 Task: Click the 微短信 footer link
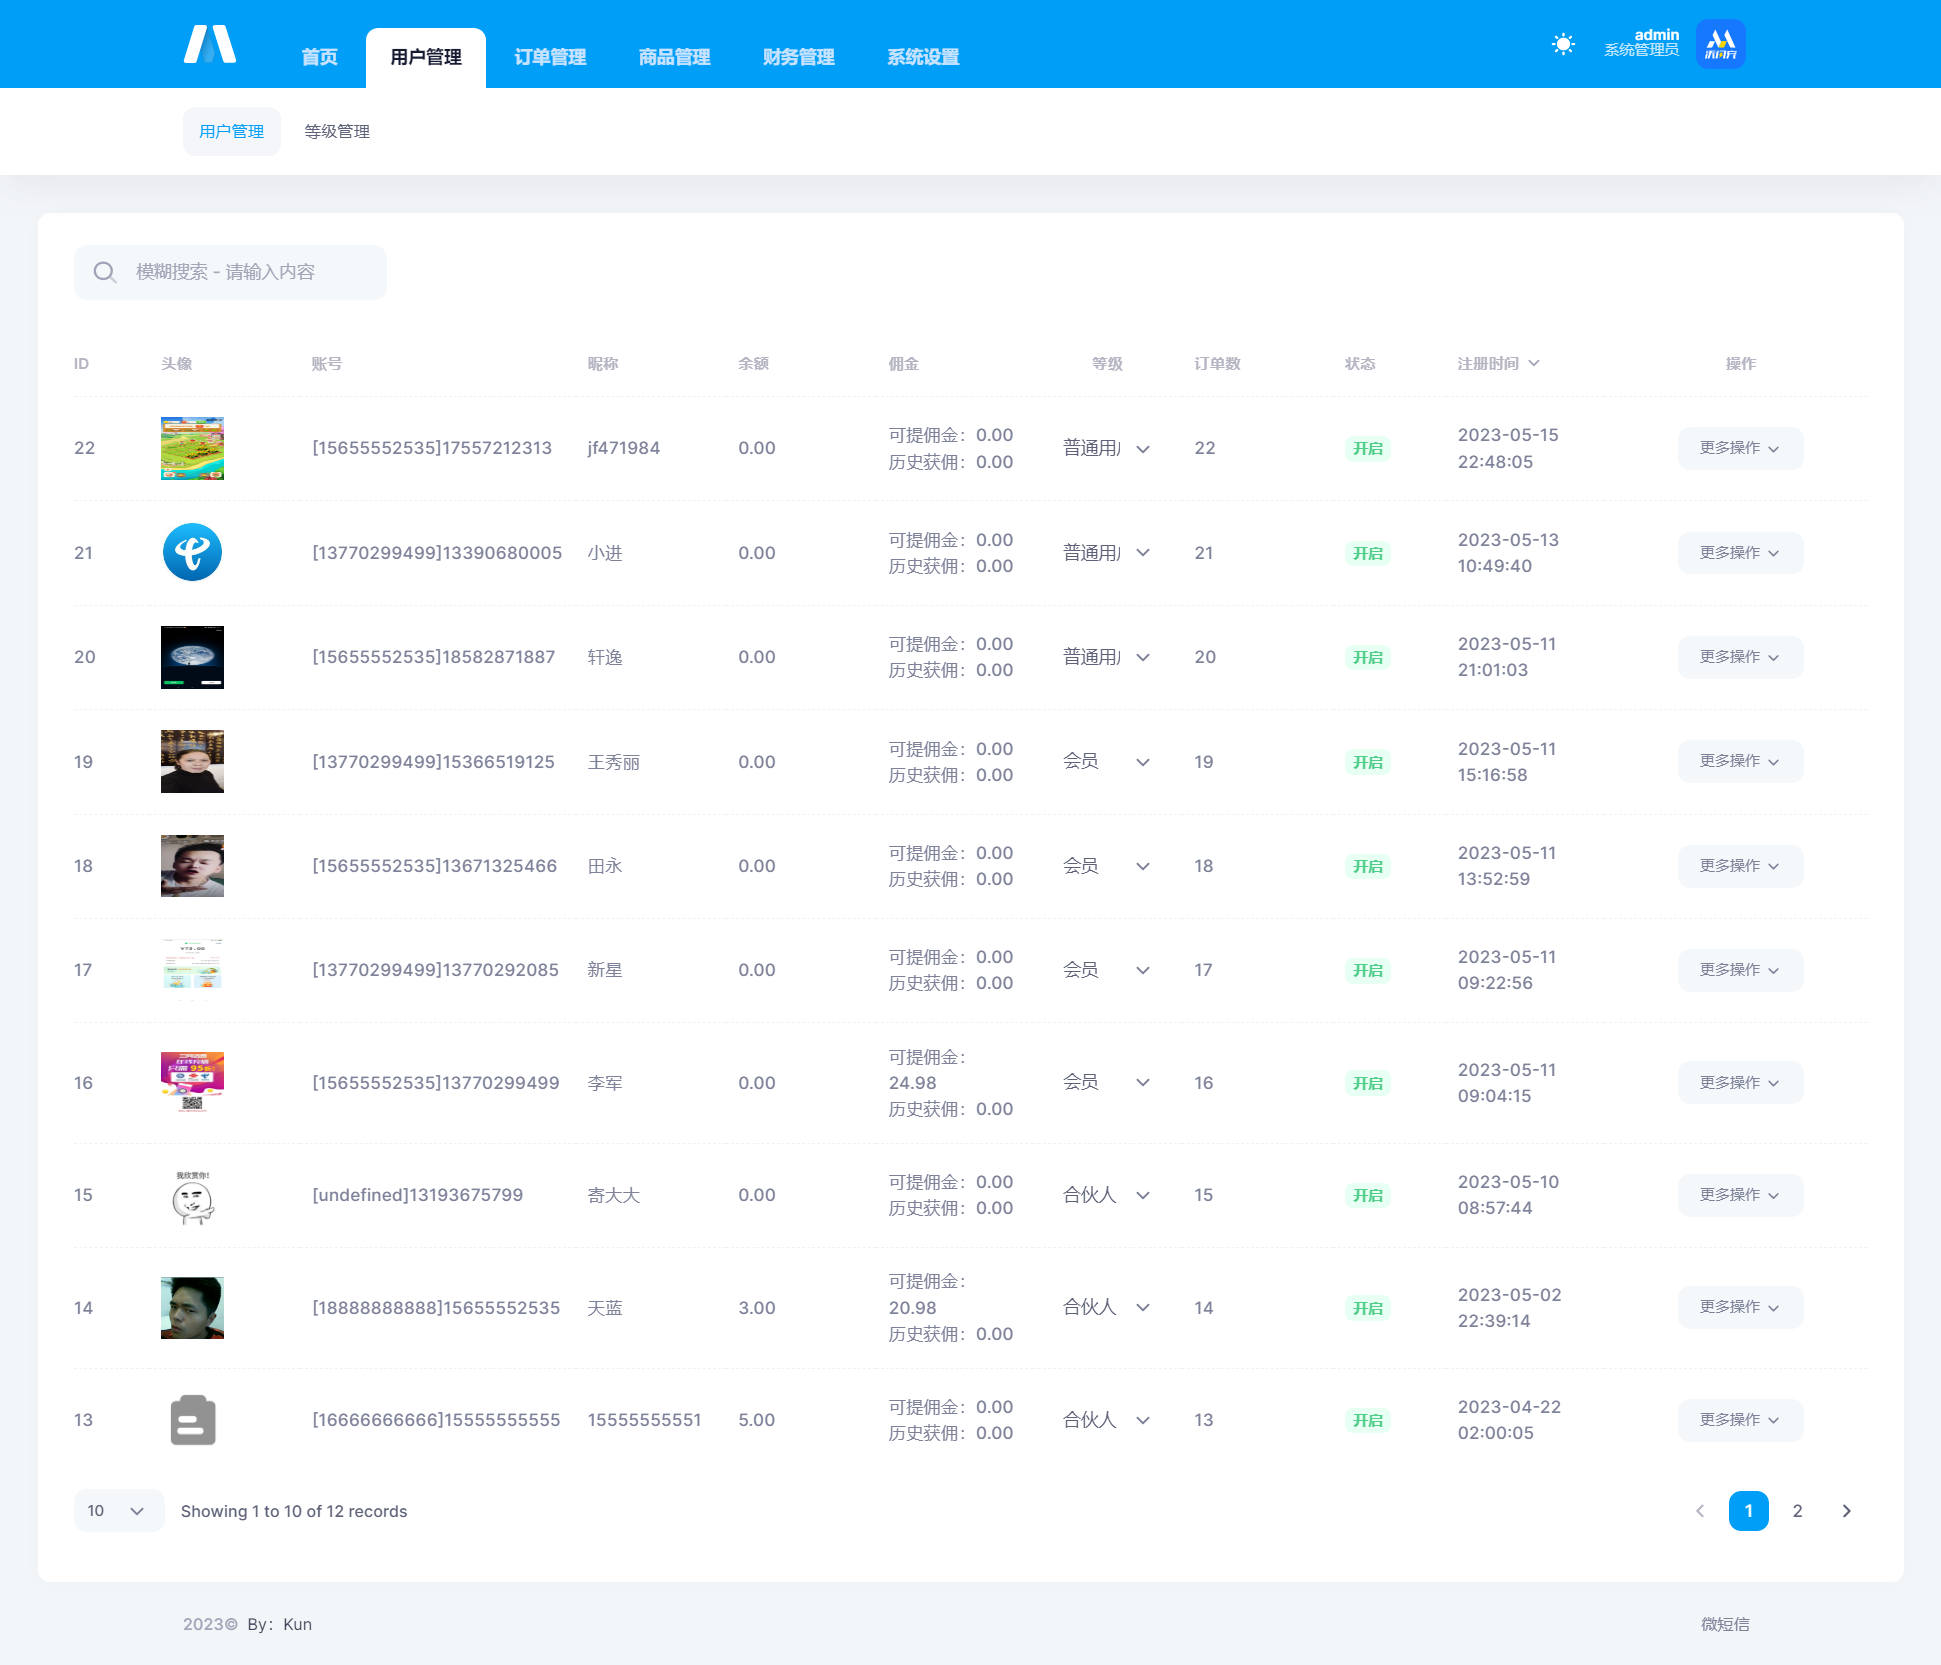[1725, 1625]
